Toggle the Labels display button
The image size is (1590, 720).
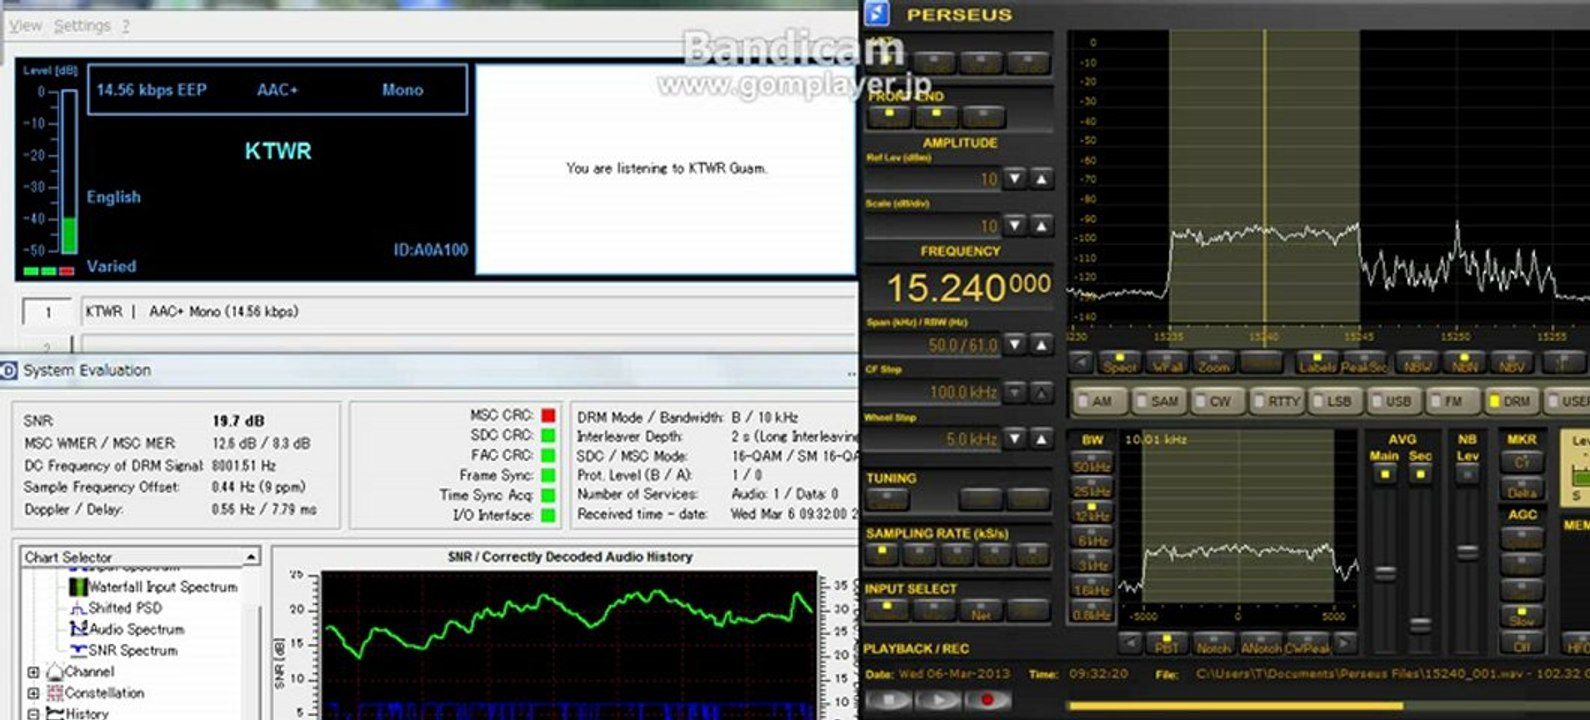click(1316, 362)
